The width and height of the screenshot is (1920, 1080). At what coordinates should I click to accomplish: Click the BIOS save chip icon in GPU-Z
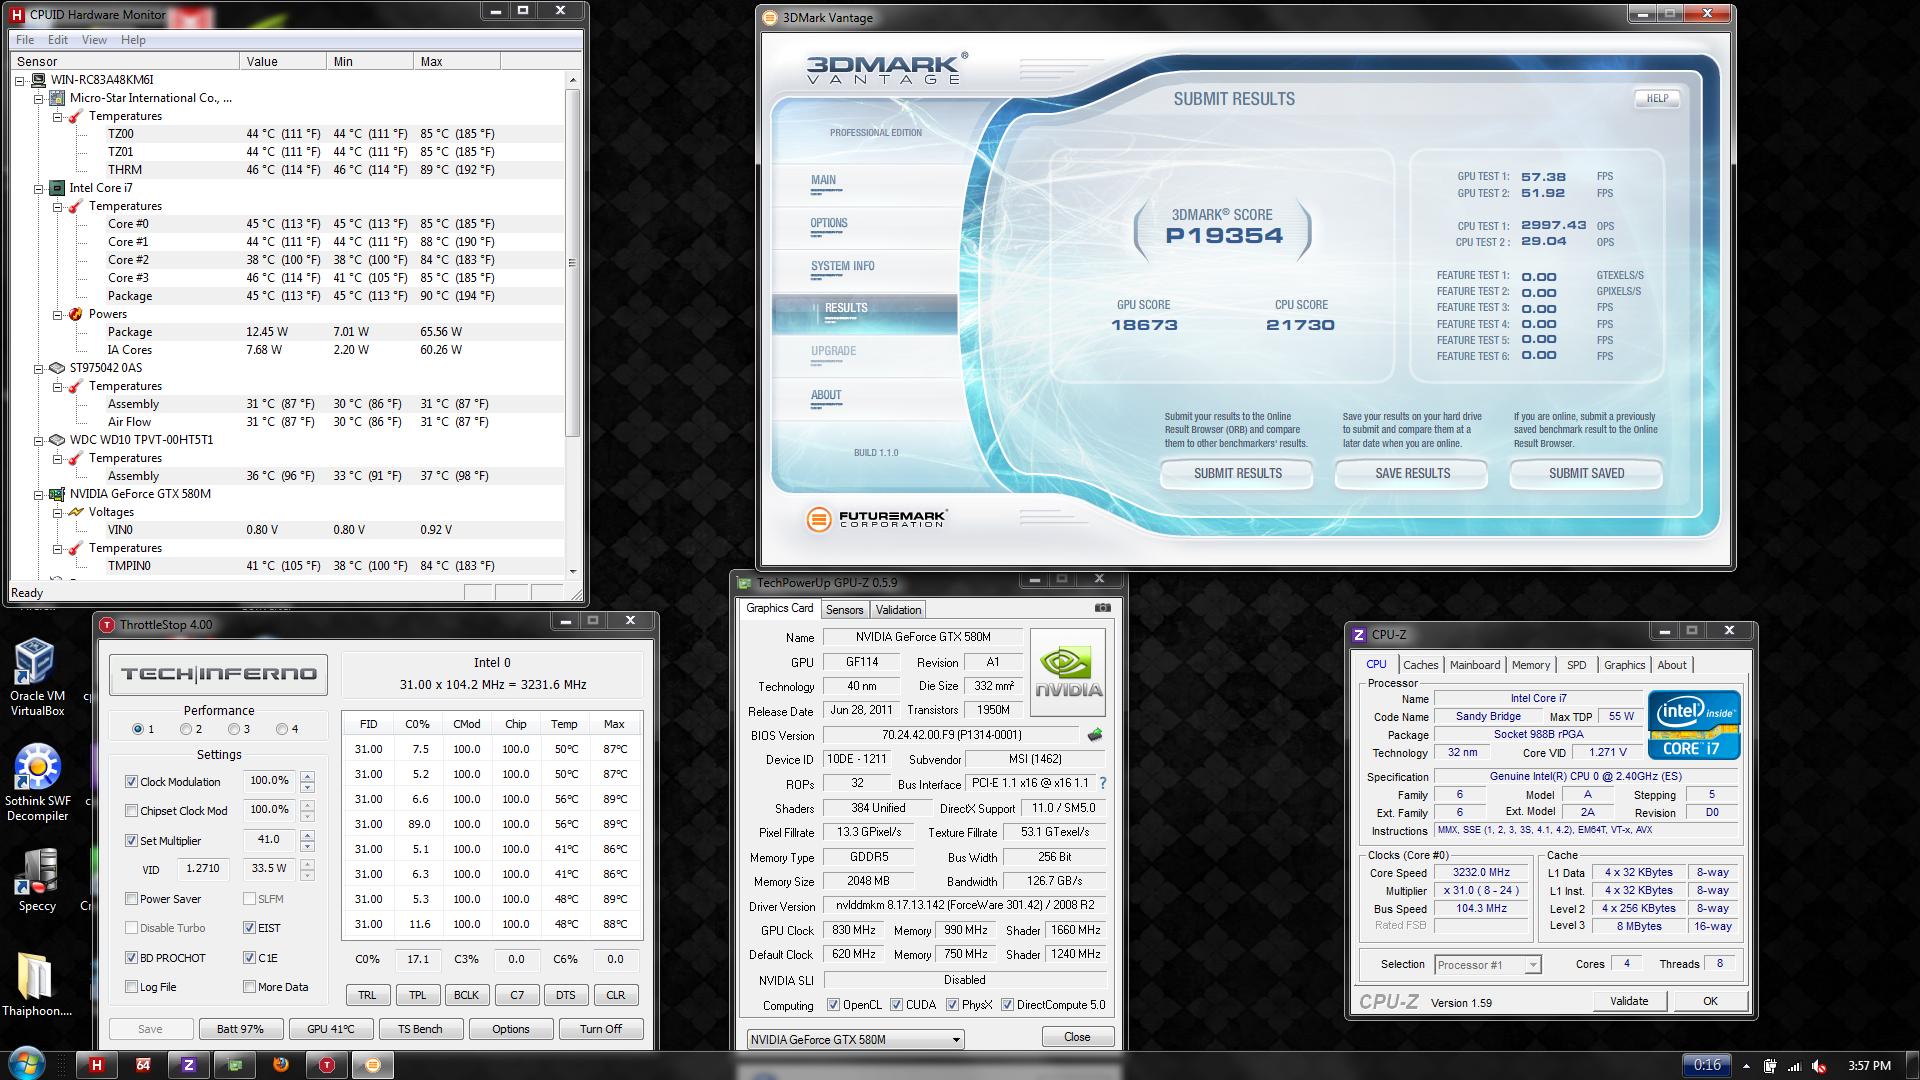coord(1095,735)
